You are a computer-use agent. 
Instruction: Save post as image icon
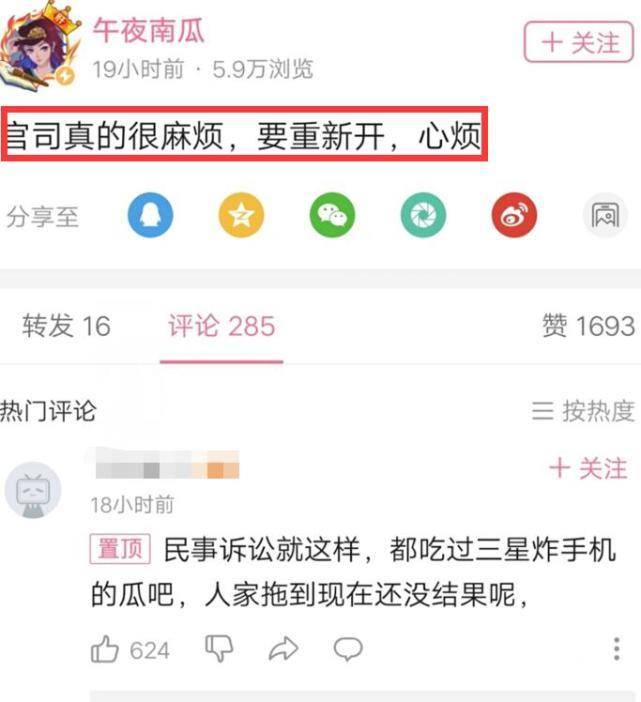(605, 215)
